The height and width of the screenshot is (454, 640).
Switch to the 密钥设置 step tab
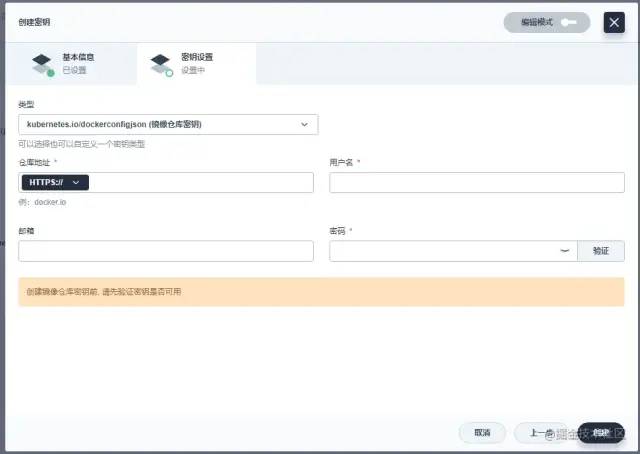(197, 64)
